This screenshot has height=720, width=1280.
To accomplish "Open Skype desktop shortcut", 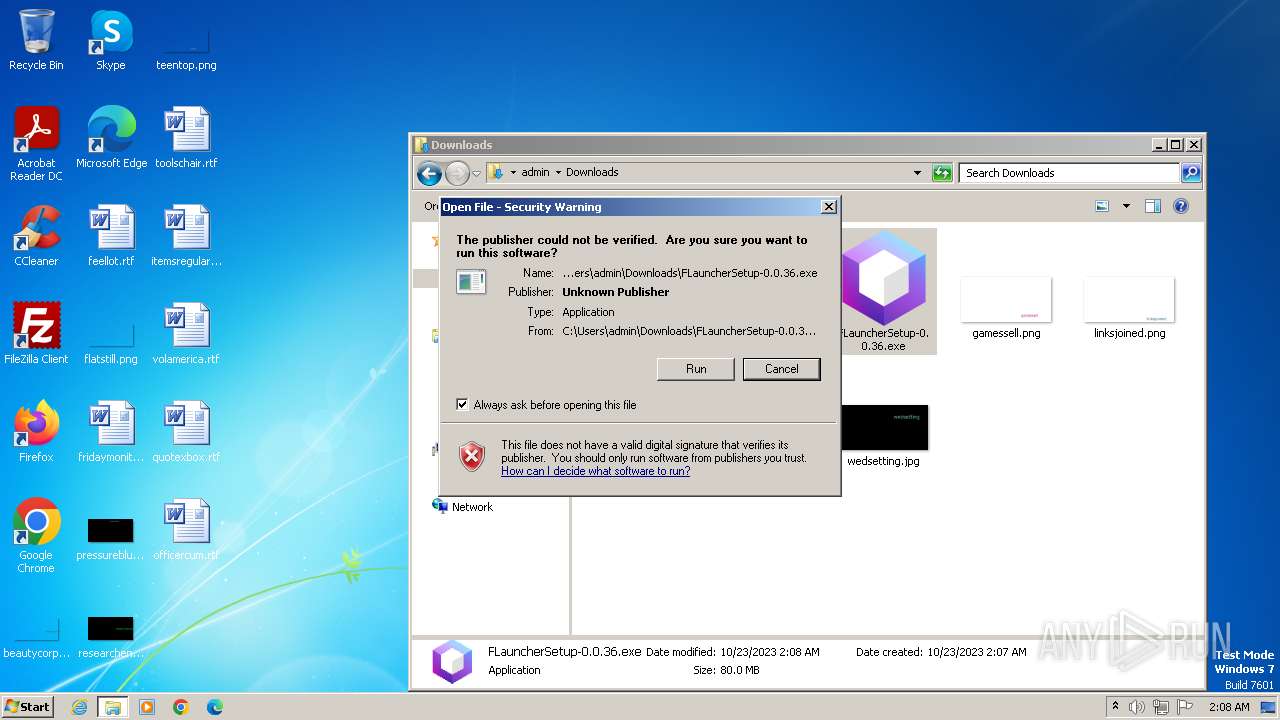I will pyautogui.click(x=110, y=40).
